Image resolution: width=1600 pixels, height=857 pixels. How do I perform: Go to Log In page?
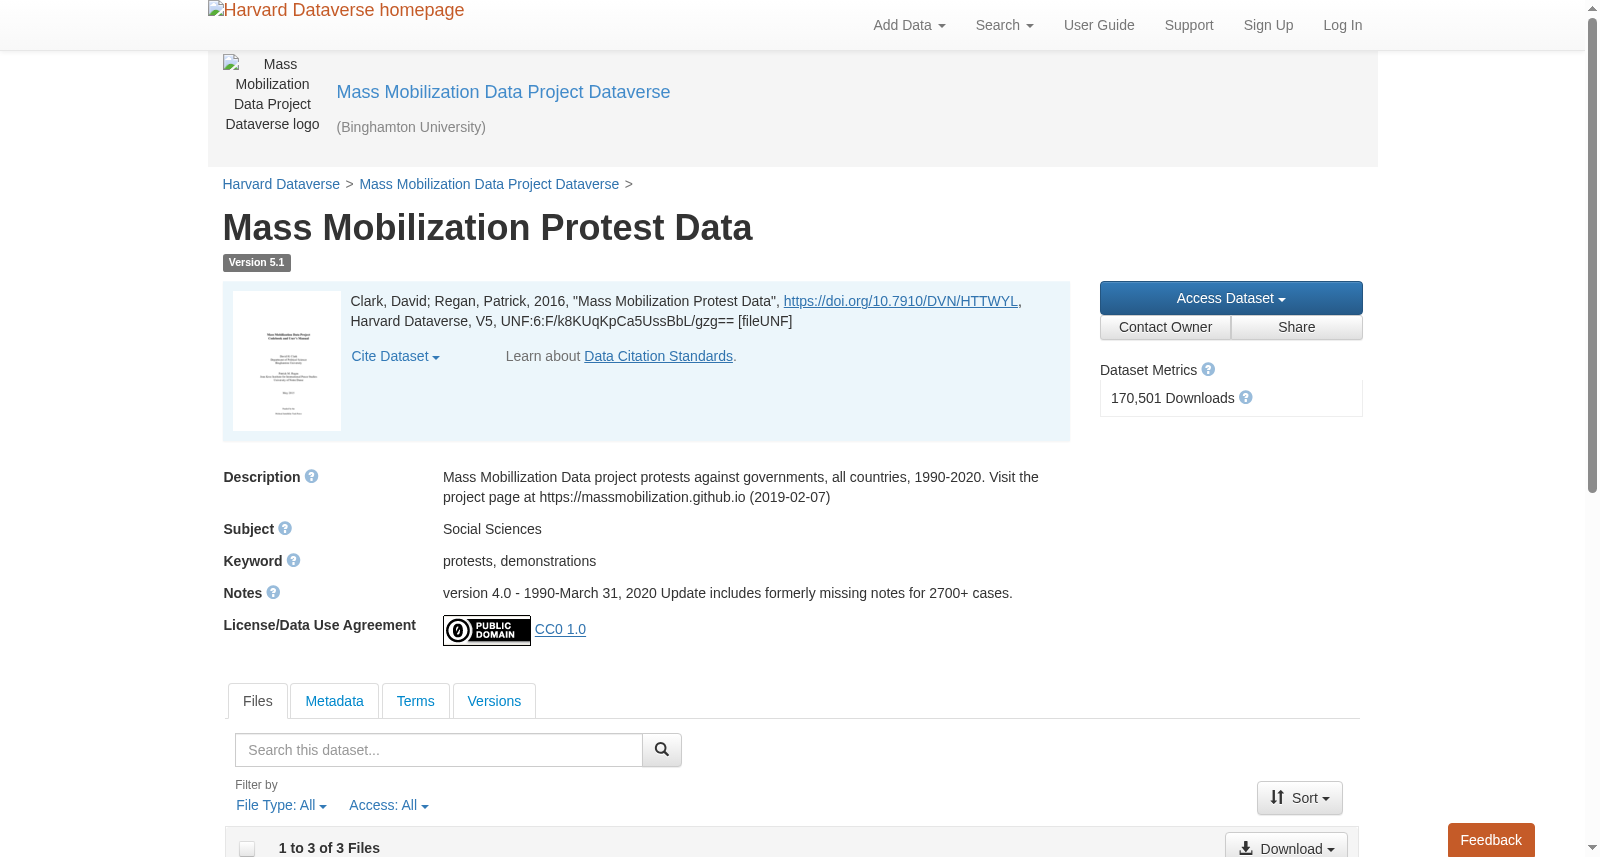pos(1343,25)
